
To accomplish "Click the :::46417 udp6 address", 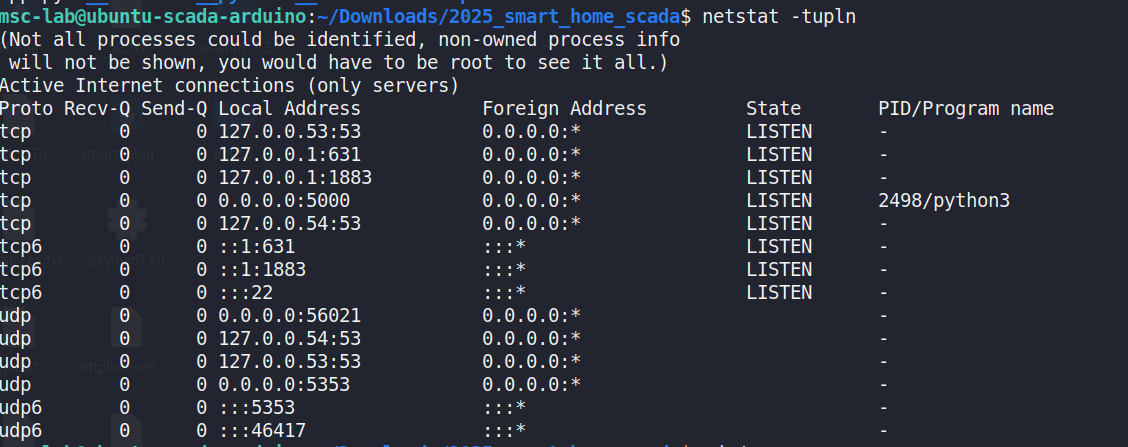I will point(262,431).
